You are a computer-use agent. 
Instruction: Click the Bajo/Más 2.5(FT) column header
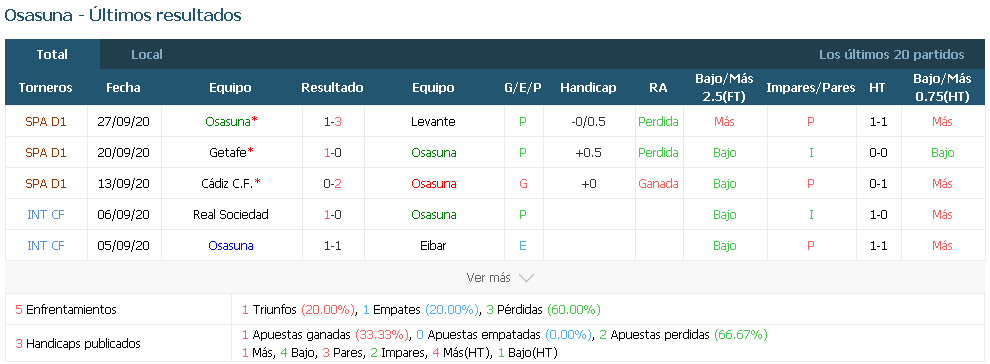click(x=724, y=88)
